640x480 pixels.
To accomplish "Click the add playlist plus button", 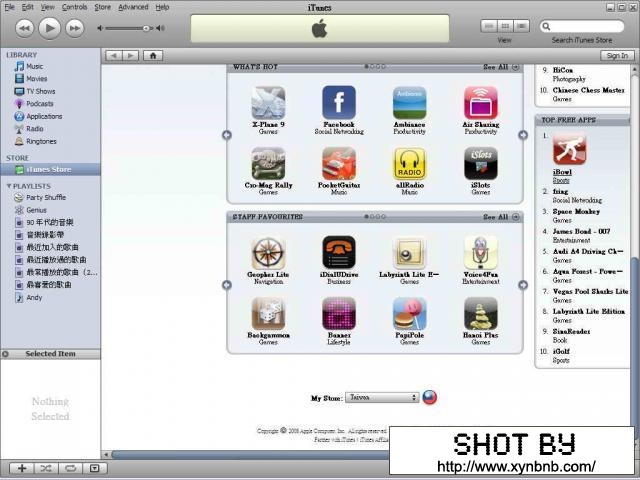I will 22,468.
